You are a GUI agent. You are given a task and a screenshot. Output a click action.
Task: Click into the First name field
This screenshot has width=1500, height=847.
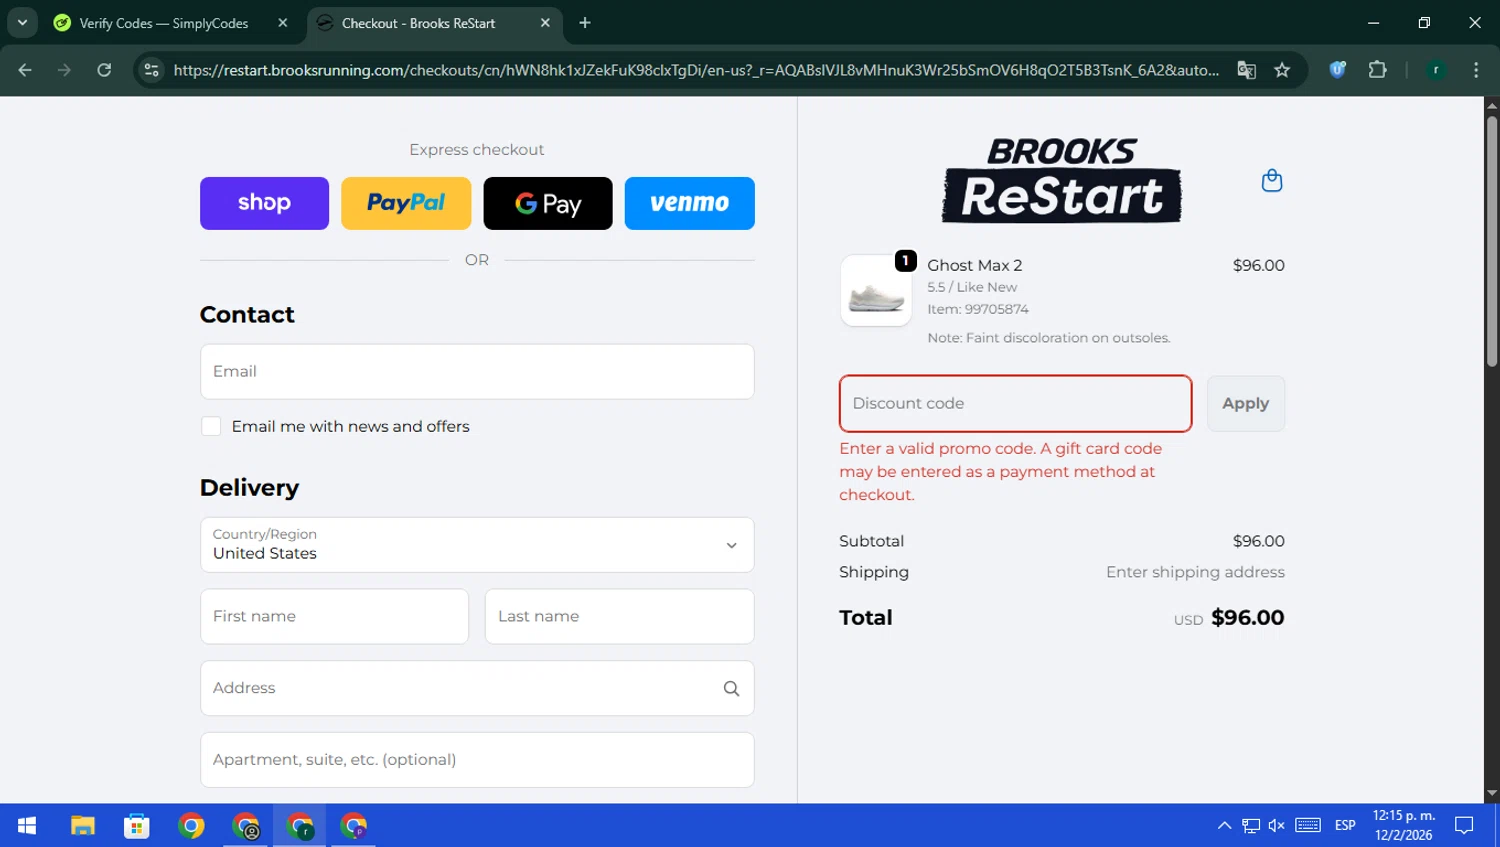click(x=334, y=616)
